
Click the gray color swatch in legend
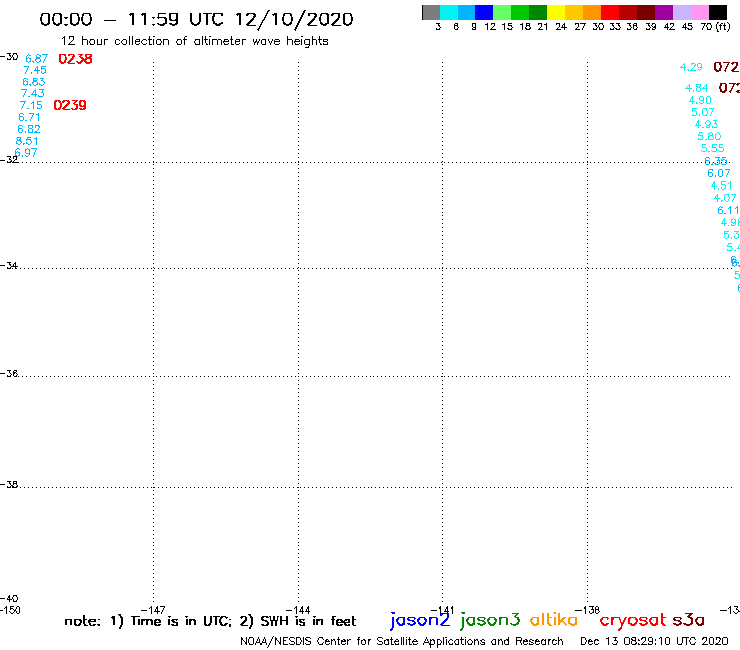(x=431, y=12)
